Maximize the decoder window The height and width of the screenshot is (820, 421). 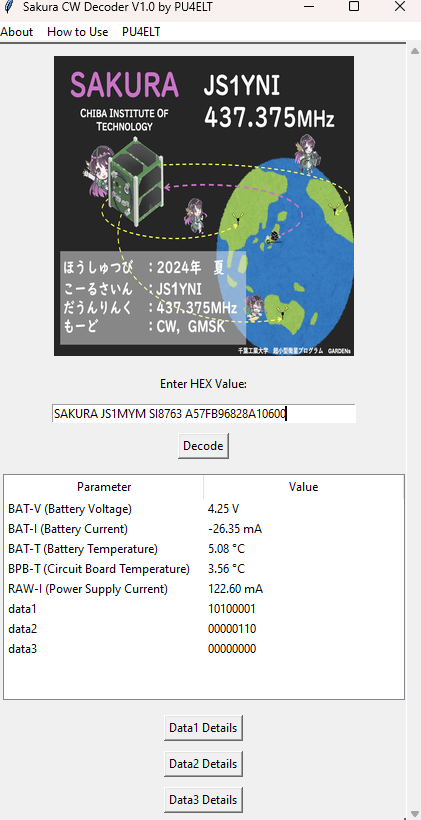coord(354,7)
